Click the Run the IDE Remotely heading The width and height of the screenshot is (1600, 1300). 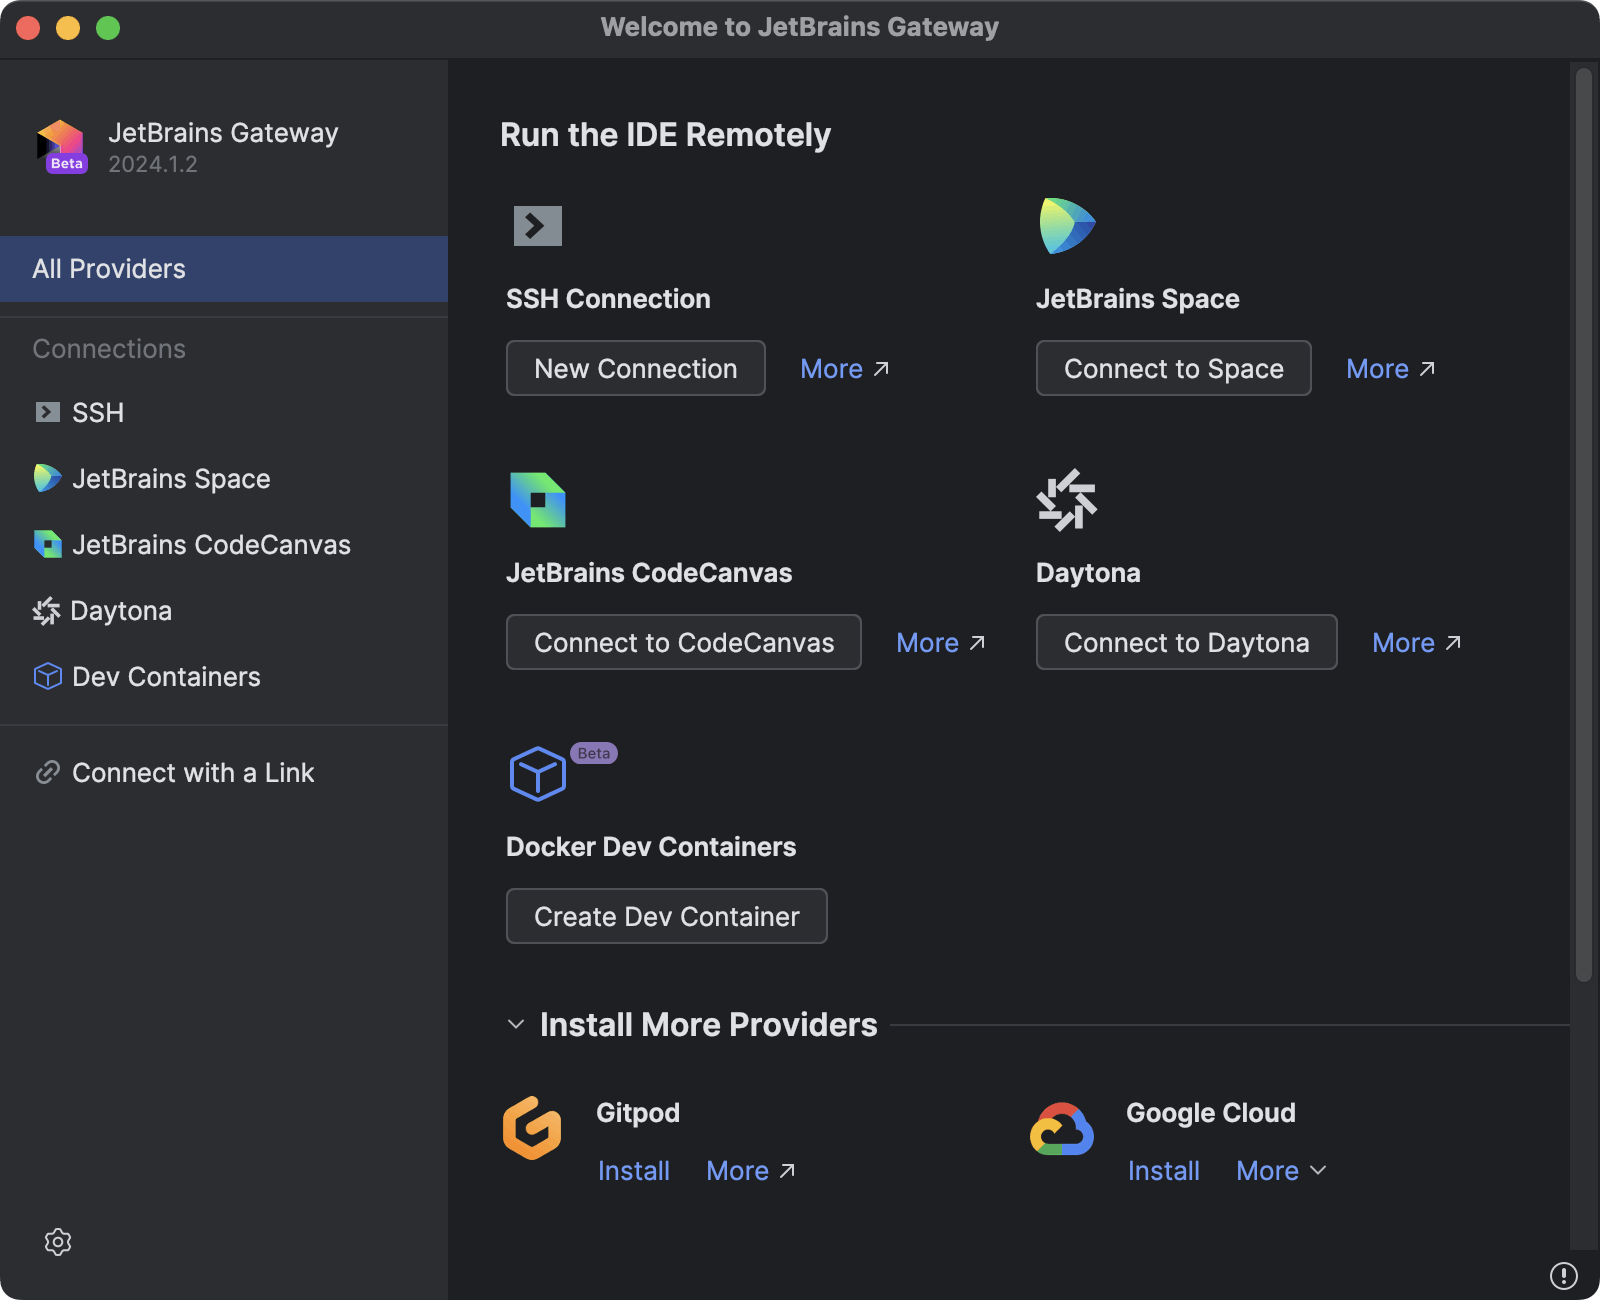tap(665, 135)
